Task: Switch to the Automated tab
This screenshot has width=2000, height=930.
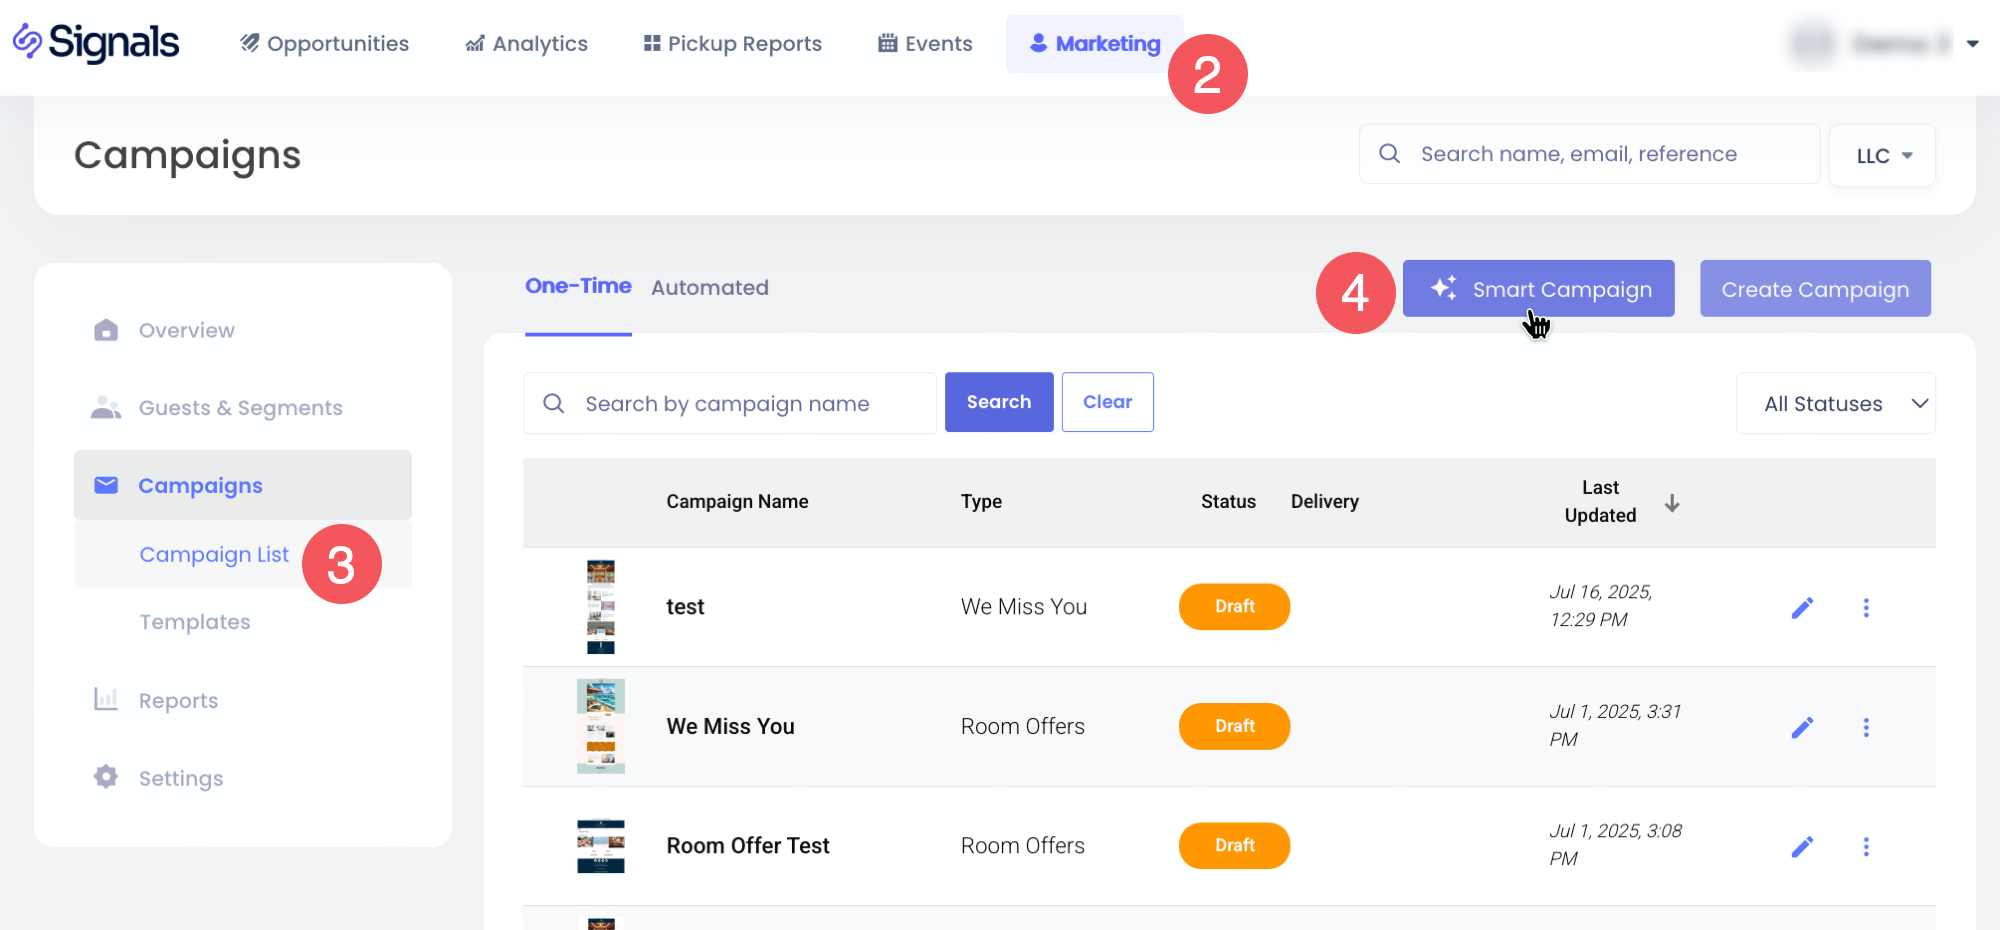Action: tap(709, 288)
